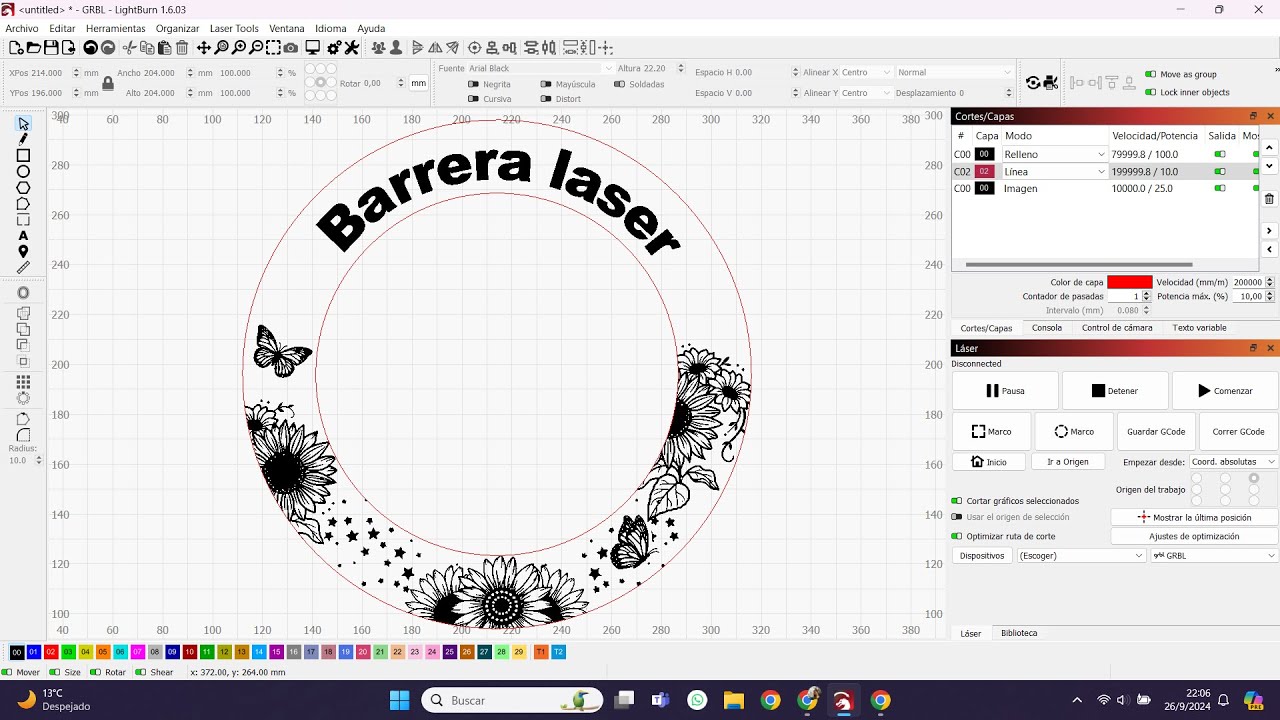Open the Herramientas menu
1280x720 pixels.
tap(115, 28)
